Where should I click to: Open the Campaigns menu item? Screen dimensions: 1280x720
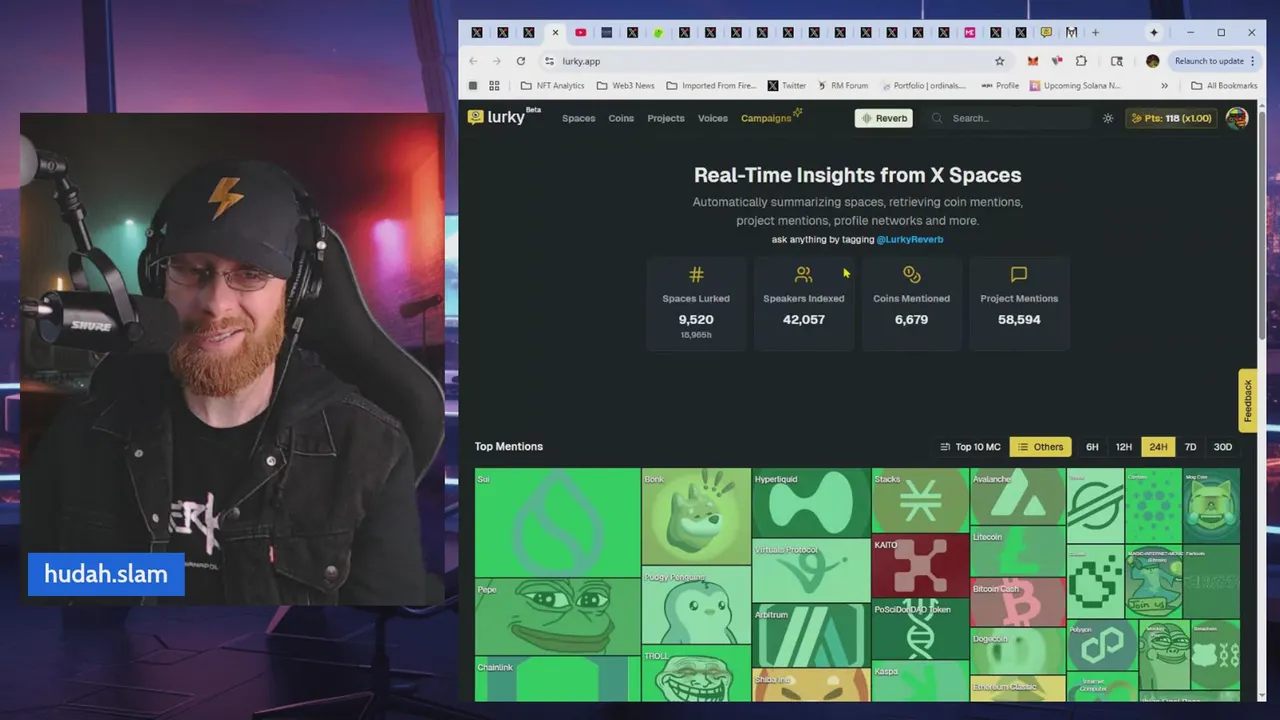[x=769, y=118]
